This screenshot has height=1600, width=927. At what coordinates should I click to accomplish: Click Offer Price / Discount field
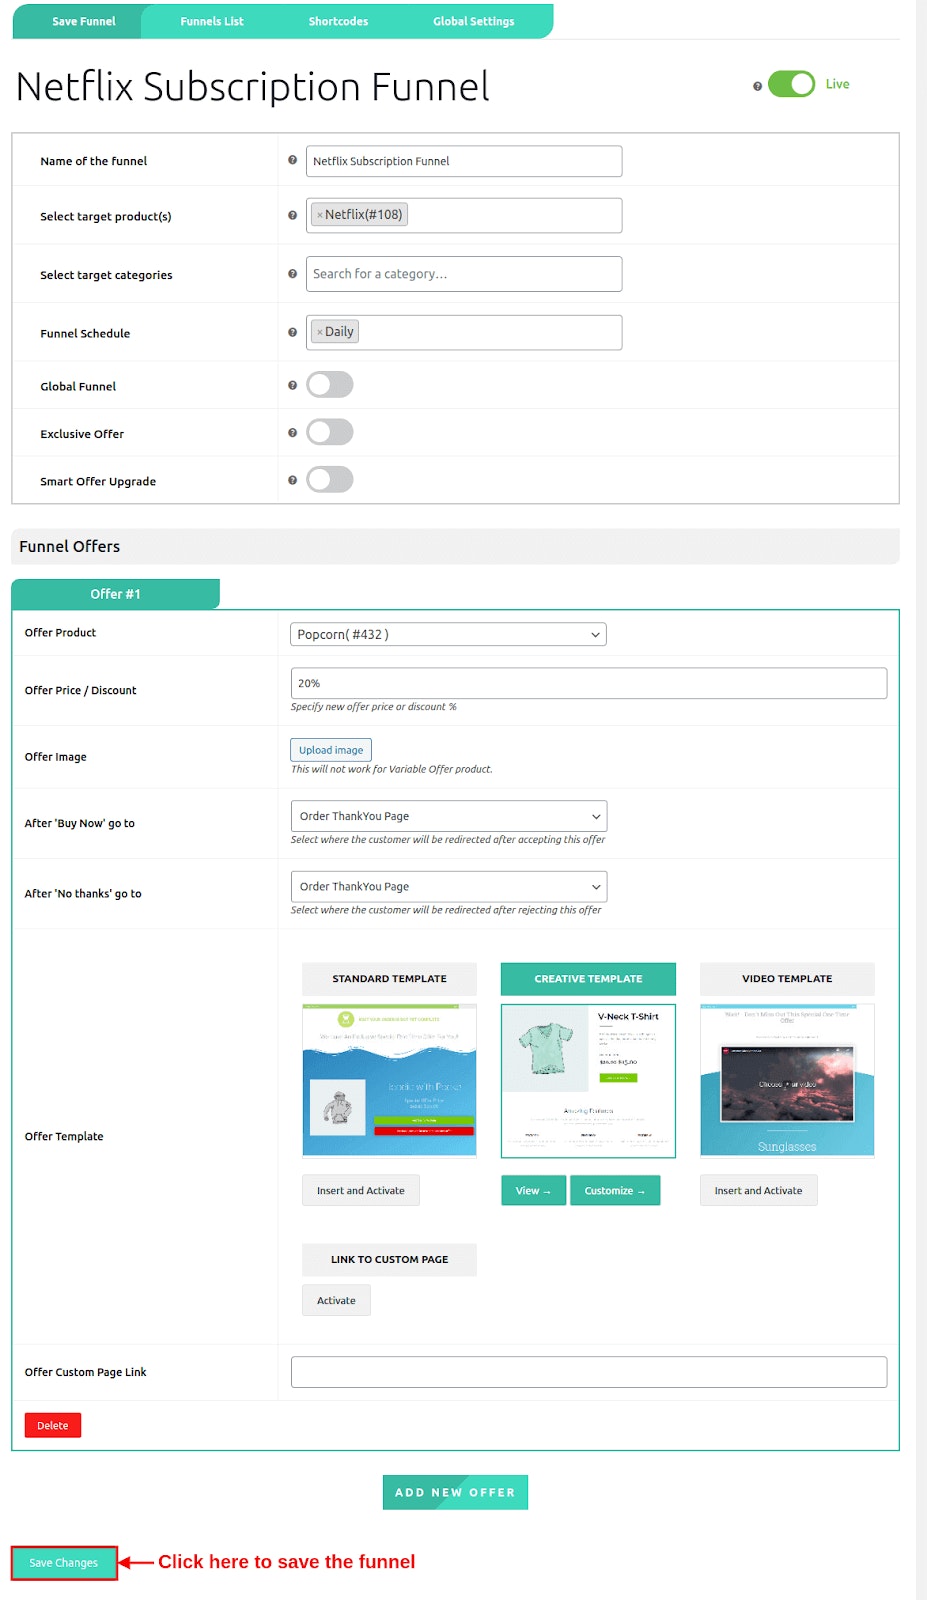(589, 683)
